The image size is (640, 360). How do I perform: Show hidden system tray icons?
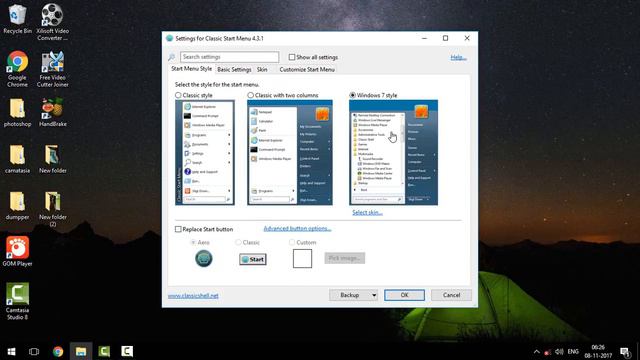537,351
